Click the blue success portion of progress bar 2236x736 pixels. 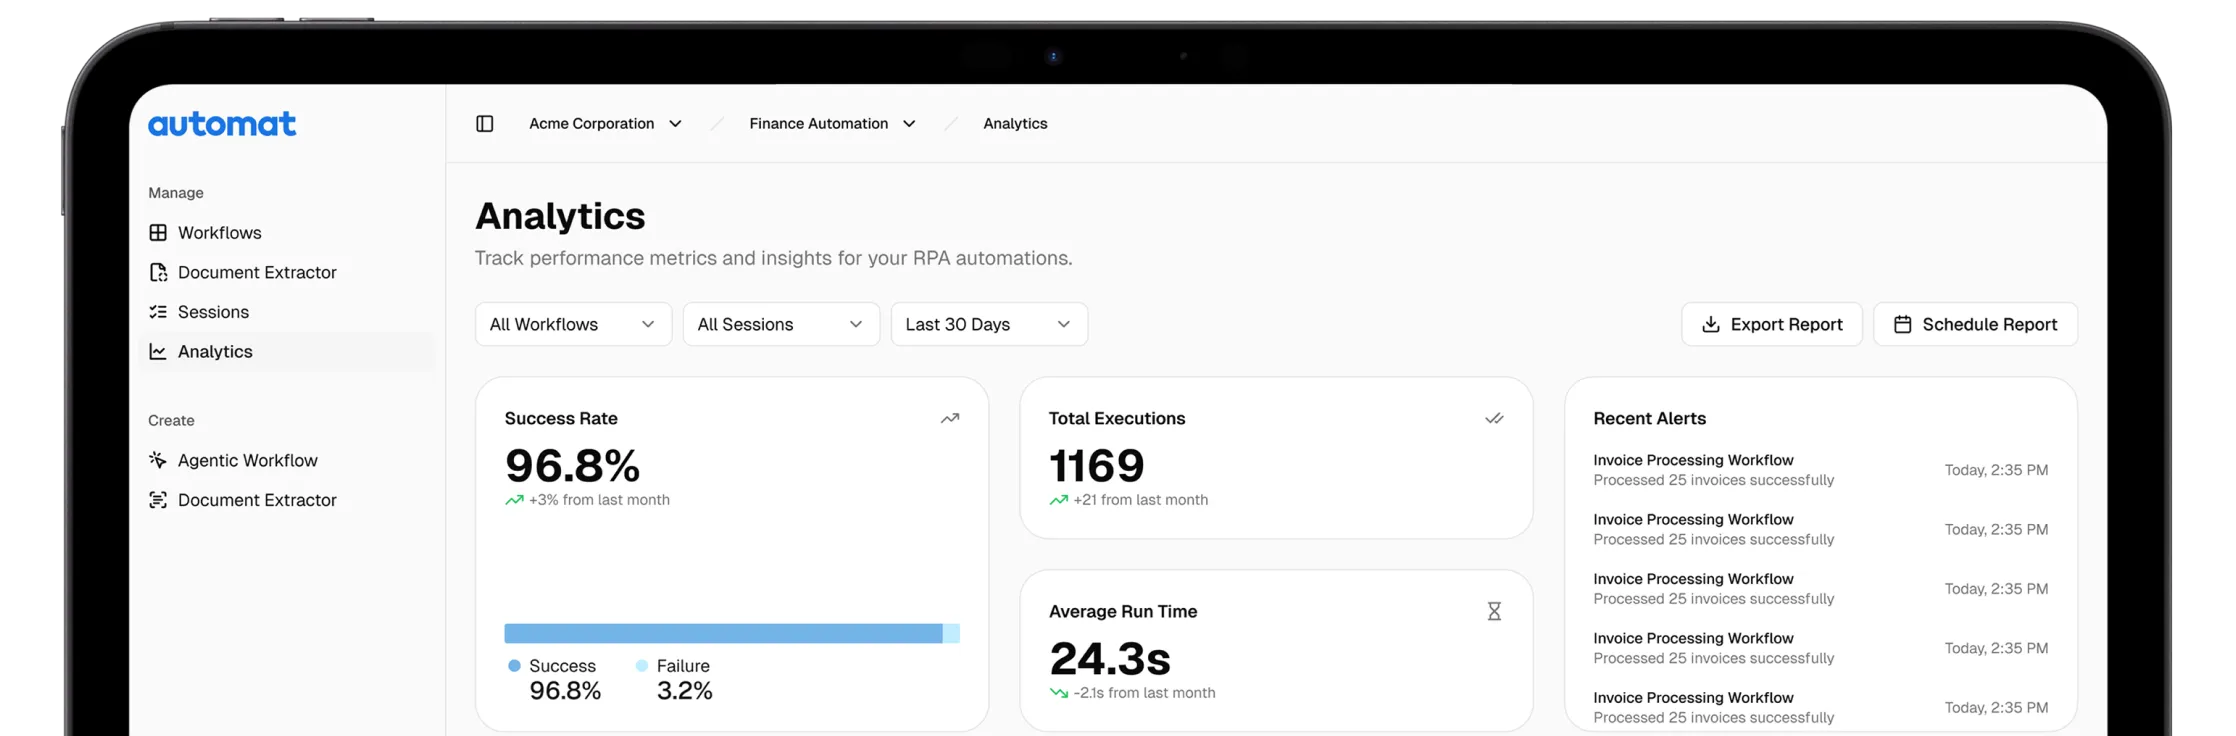click(x=723, y=633)
